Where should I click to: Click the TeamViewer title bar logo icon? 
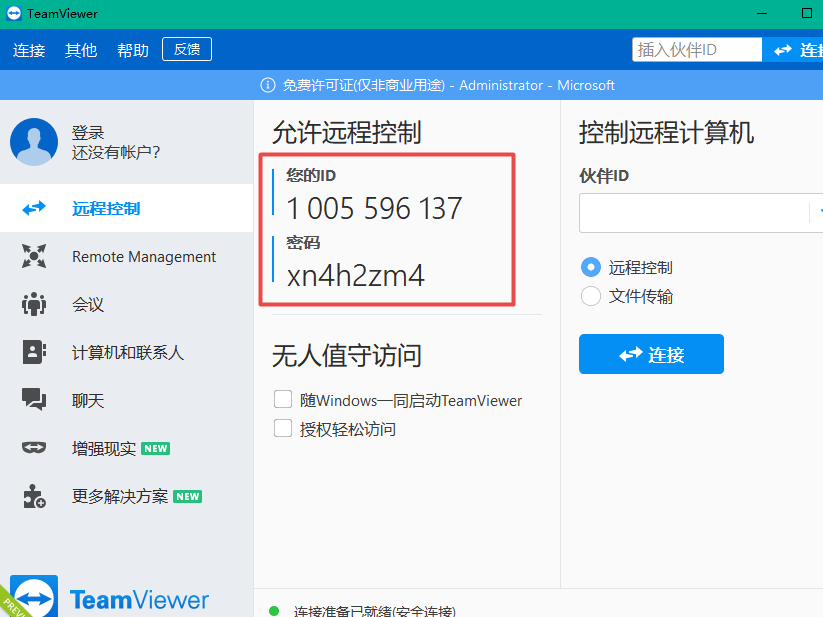coord(14,13)
